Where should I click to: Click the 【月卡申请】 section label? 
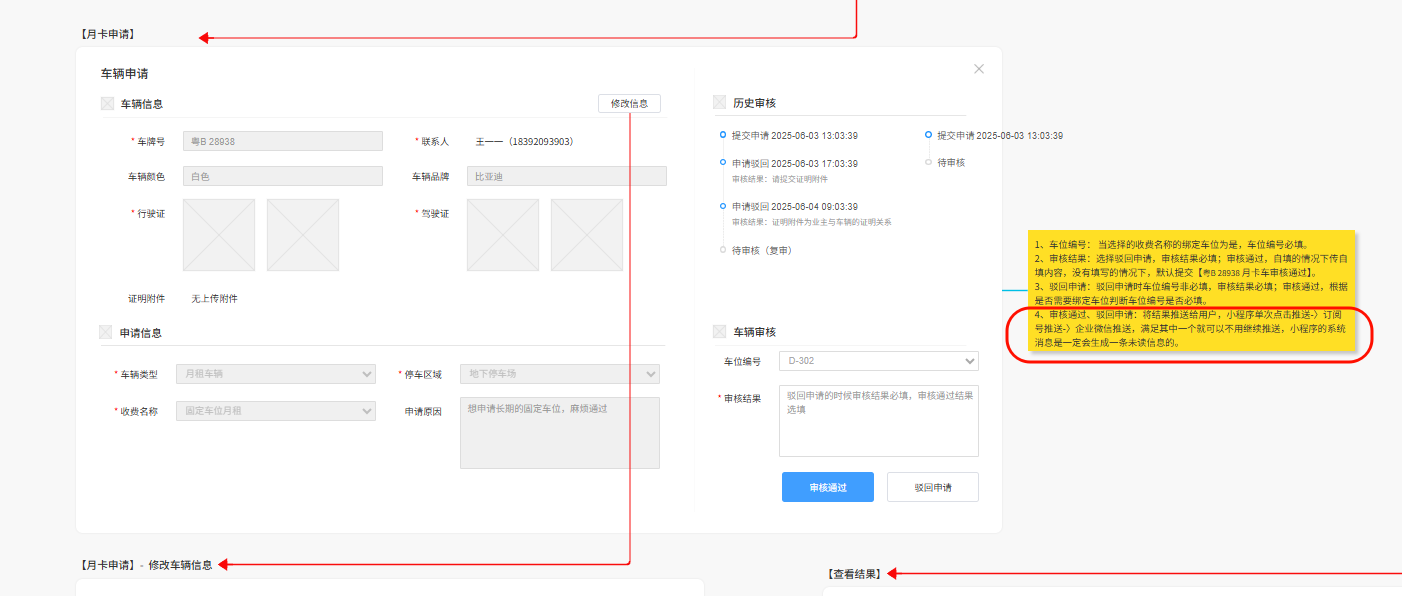pyautogui.click(x=107, y=32)
